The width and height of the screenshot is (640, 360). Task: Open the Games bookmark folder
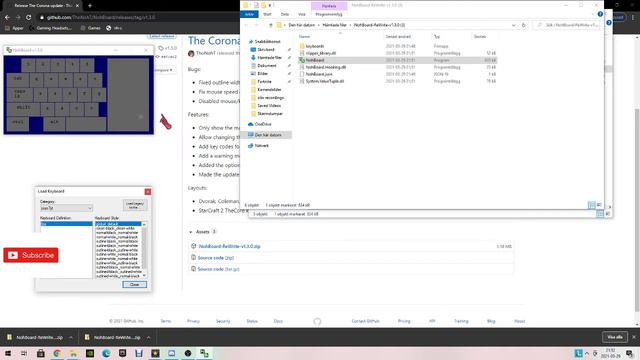[91, 28]
